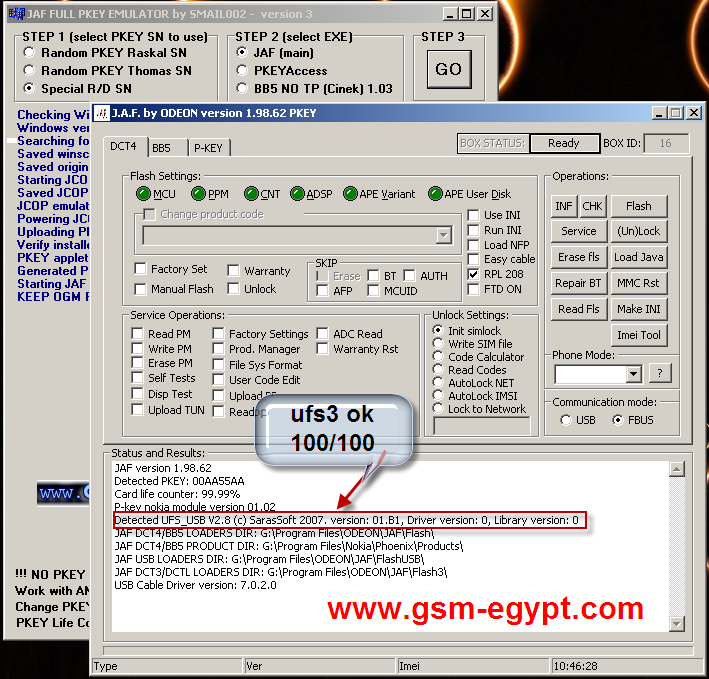709x679 pixels.
Task: Open the Imei Tool
Action: pyautogui.click(x=638, y=335)
